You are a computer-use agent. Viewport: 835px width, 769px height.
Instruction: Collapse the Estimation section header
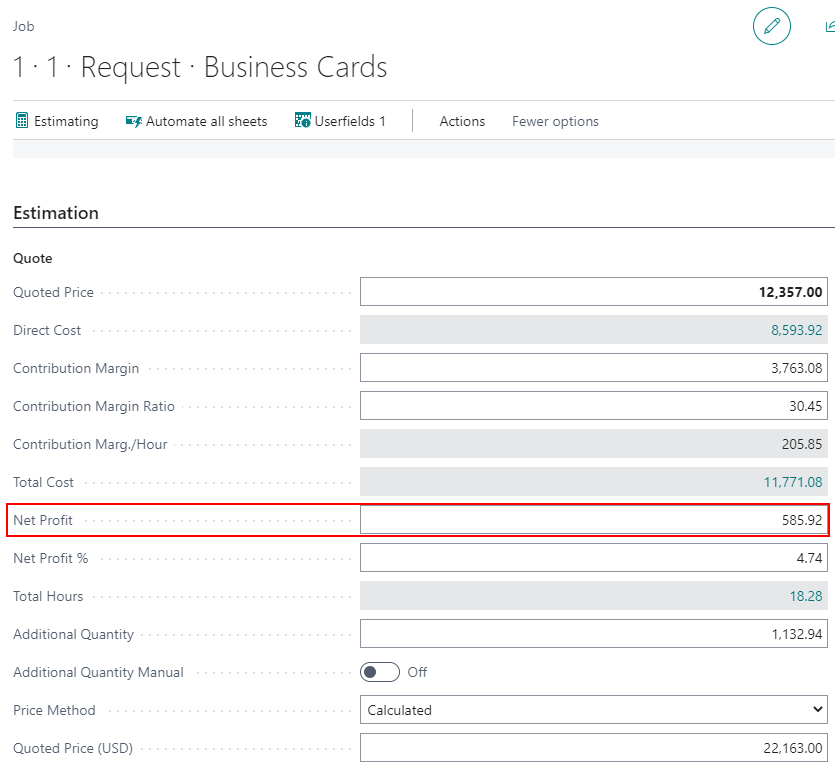coord(56,213)
